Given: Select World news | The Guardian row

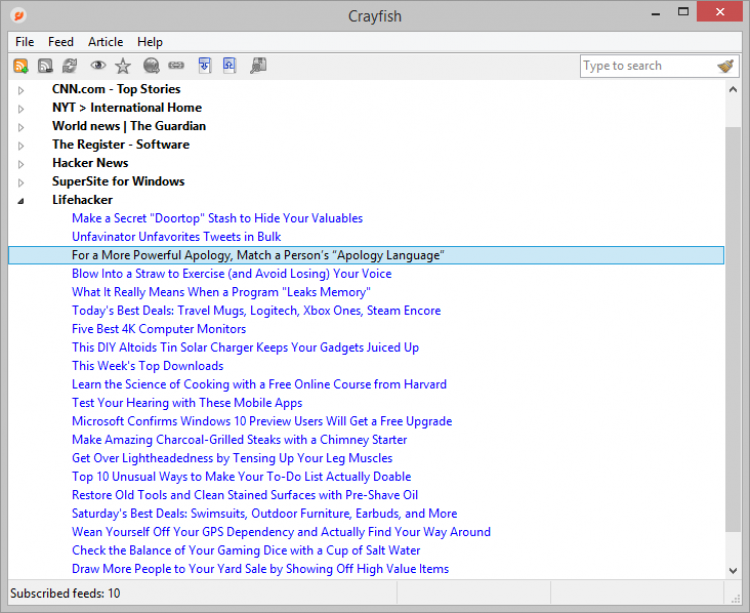Looking at the screenshot, I should point(129,126).
